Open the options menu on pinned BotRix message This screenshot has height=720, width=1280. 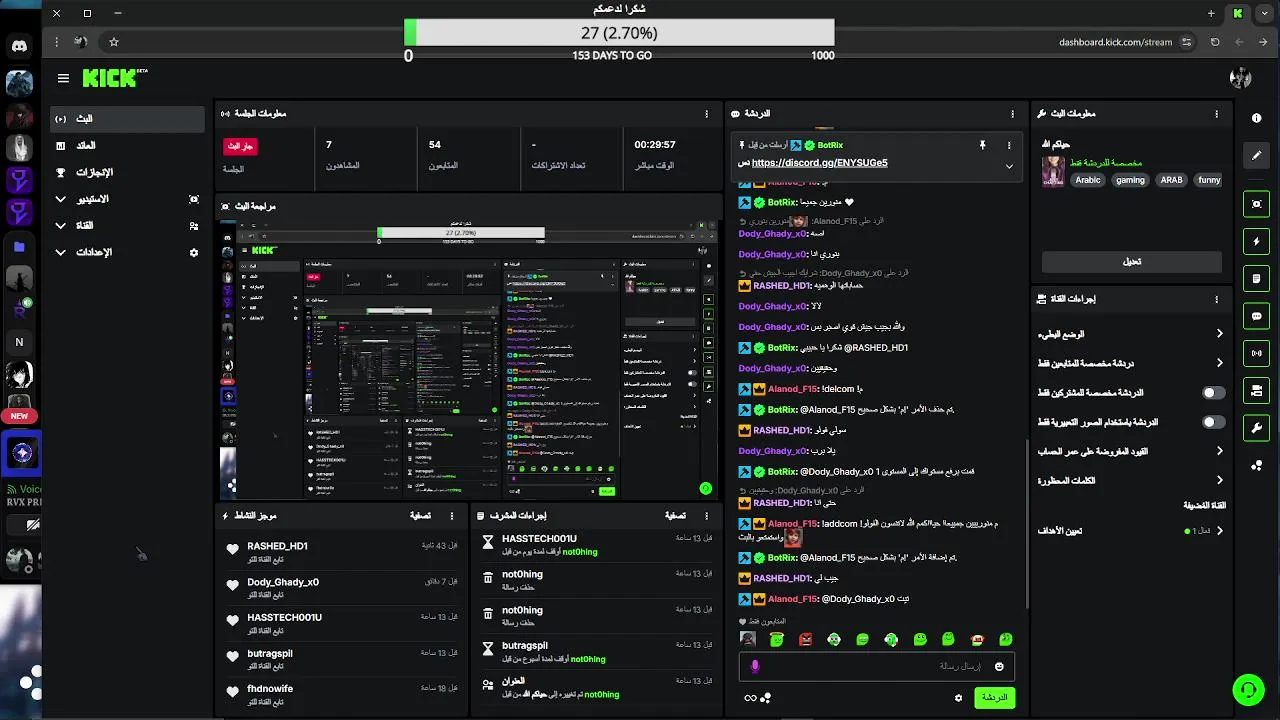tap(1009, 145)
